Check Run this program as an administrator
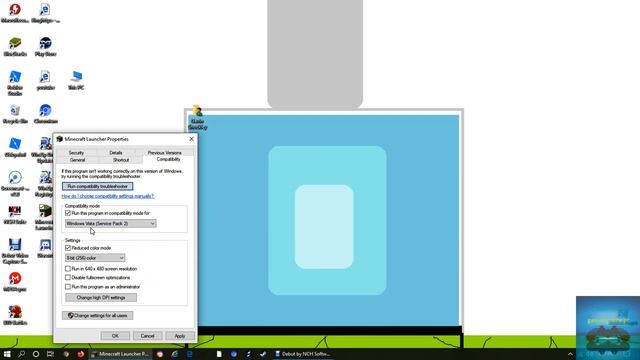The height and width of the screenshot is (360, 640). coord(68,287)
